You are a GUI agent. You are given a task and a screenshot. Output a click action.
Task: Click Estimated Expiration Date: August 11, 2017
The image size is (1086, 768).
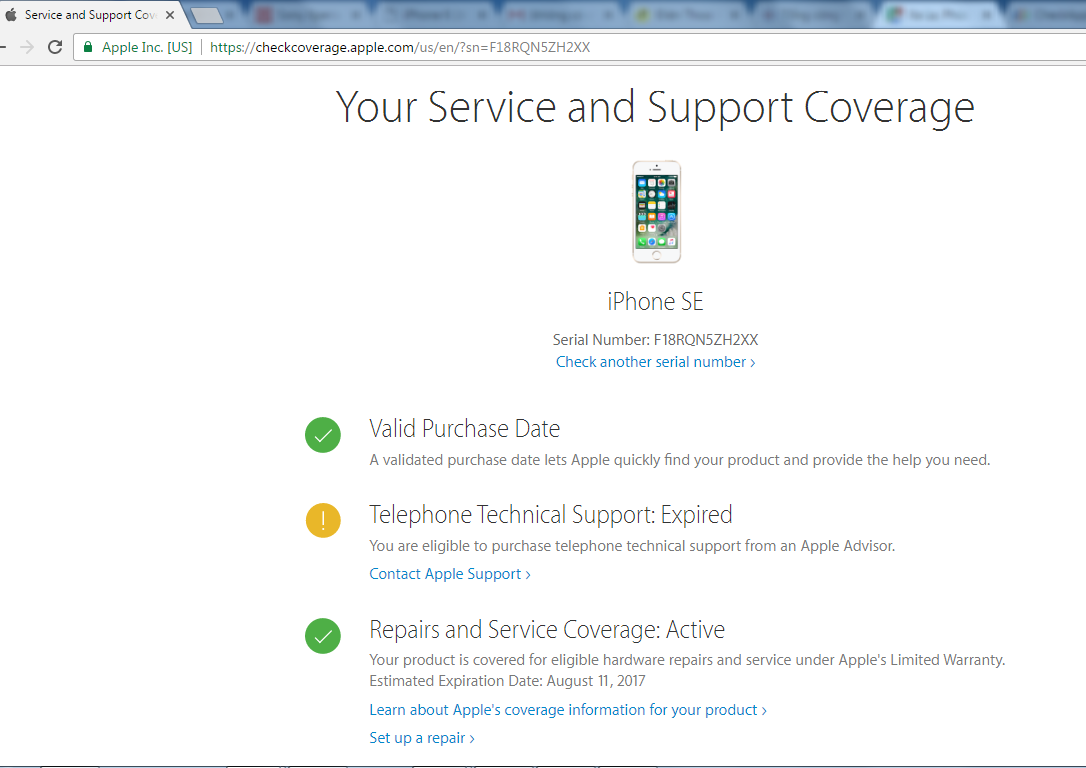coord(507,681)
